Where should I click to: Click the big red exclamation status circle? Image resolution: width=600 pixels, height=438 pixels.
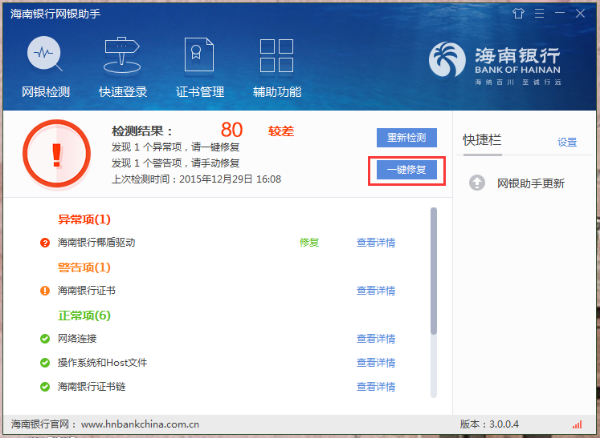click(x=57, y=154)
